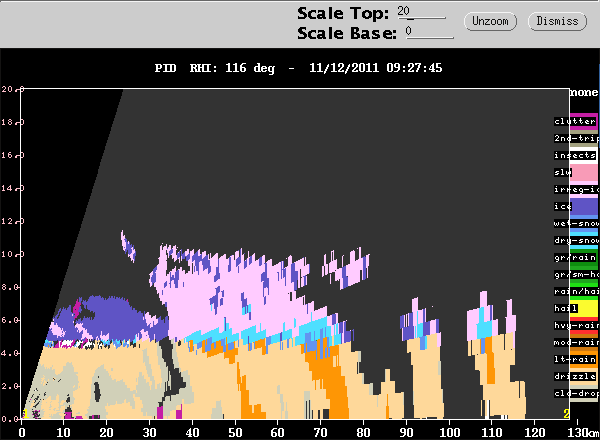Image resolution: width=600 pixels, height=440 pixels.
Task: Click the wet-snow legend entry
Action: pyautogui.click(x=576, y=223)
